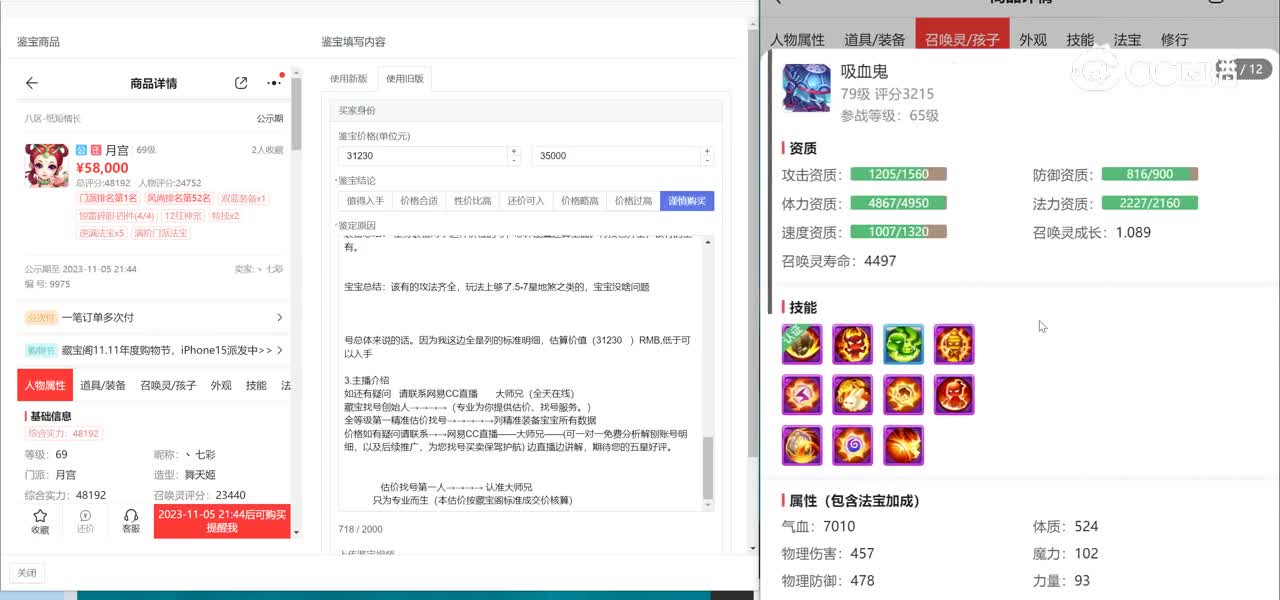The image size is (1280, 600).
Task: Open 道具/装备 tab in right window
Action: 875,40
